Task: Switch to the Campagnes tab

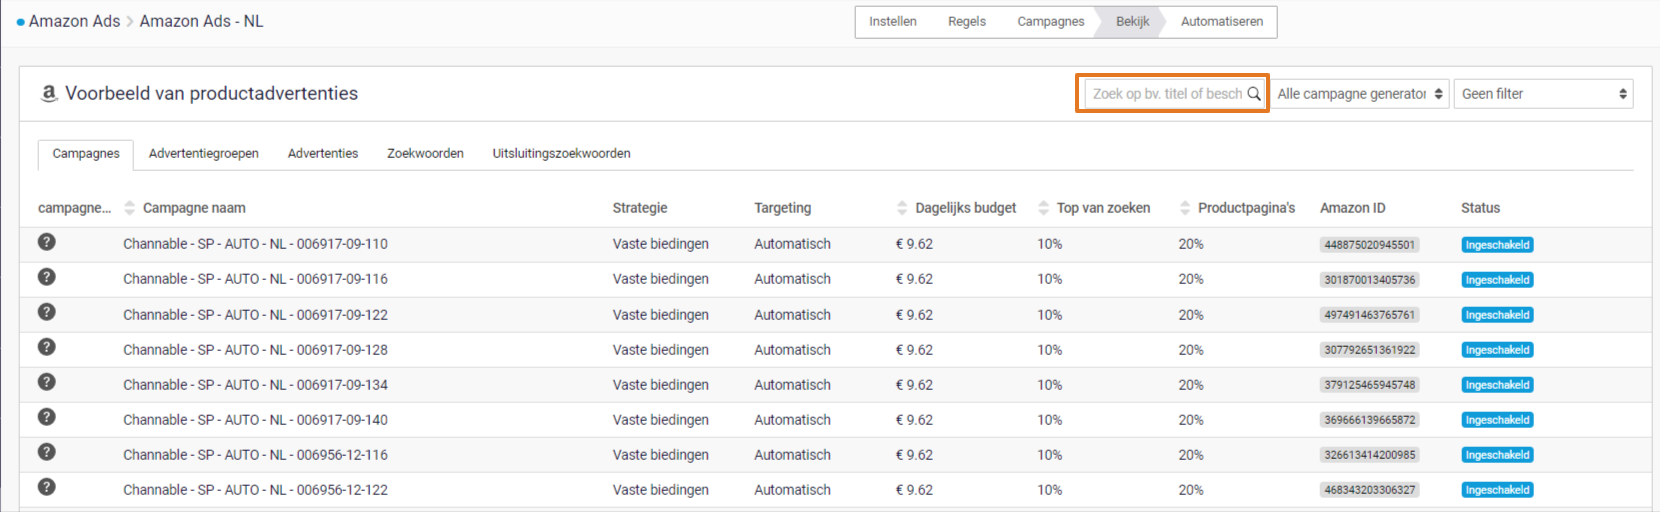Action: point(86,154)
